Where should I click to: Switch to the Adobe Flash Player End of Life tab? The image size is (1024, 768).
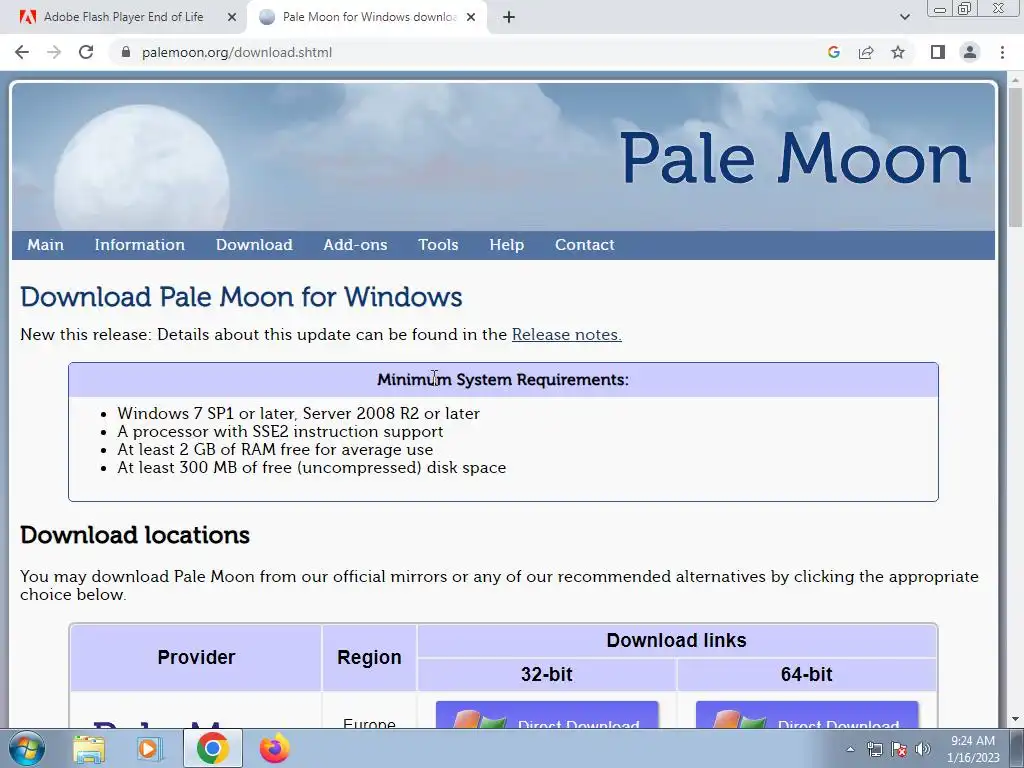123,17
